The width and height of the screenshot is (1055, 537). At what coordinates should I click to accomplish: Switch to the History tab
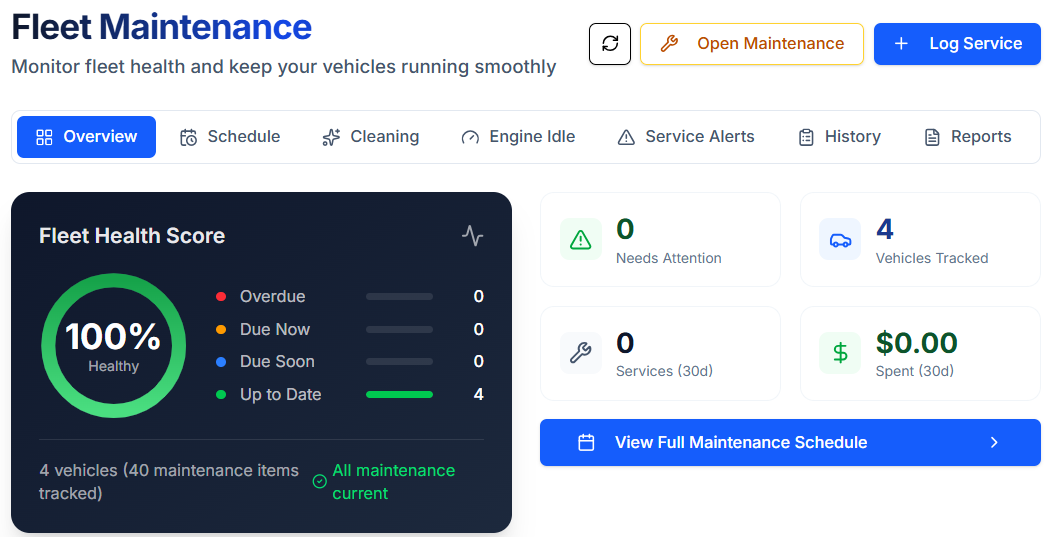838,137
